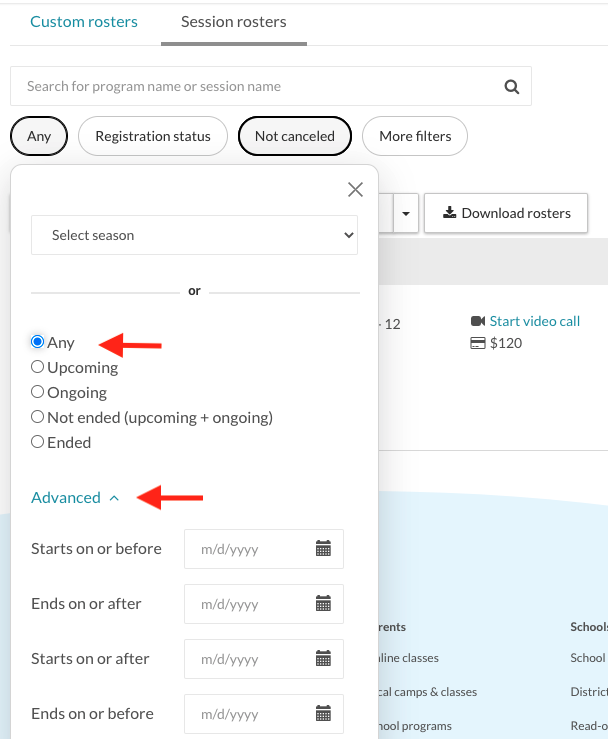Pick the Ended radio option
Viewport: 608px width, 739px height.
pyautogui.click(x=38, y=442)
